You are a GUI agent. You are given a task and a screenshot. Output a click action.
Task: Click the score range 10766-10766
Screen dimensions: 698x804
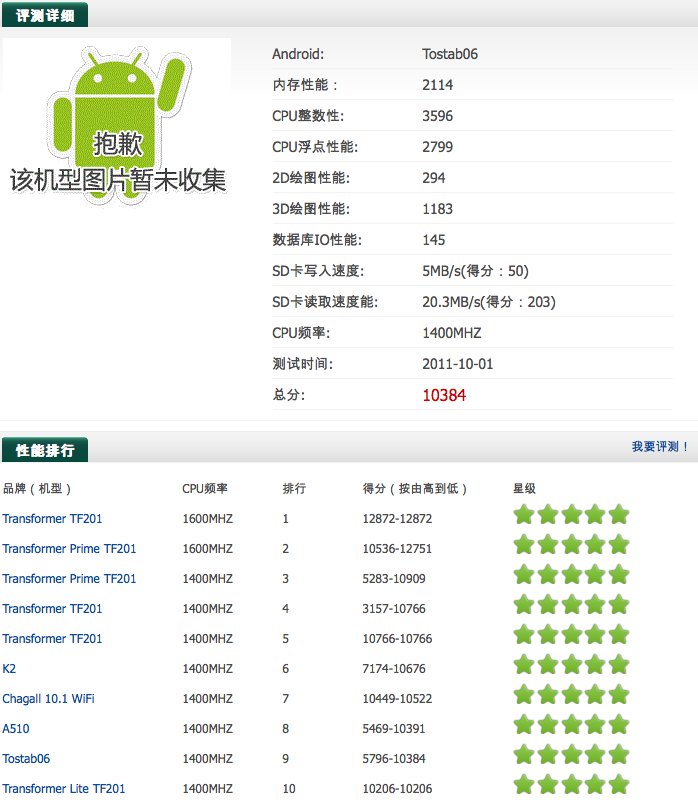[397, 639]
